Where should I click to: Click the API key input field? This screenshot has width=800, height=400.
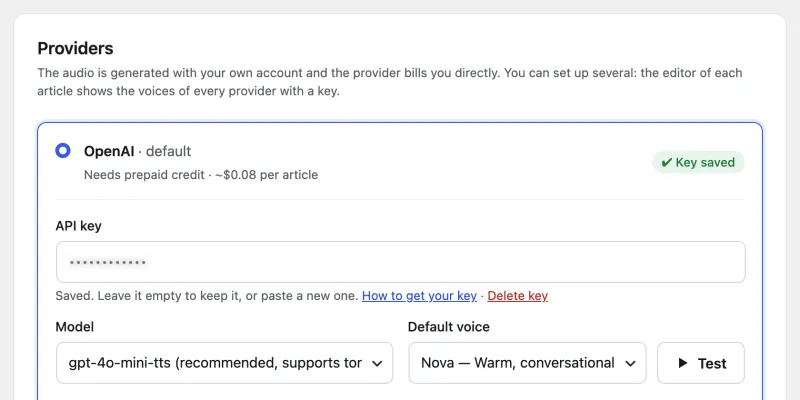401,262
